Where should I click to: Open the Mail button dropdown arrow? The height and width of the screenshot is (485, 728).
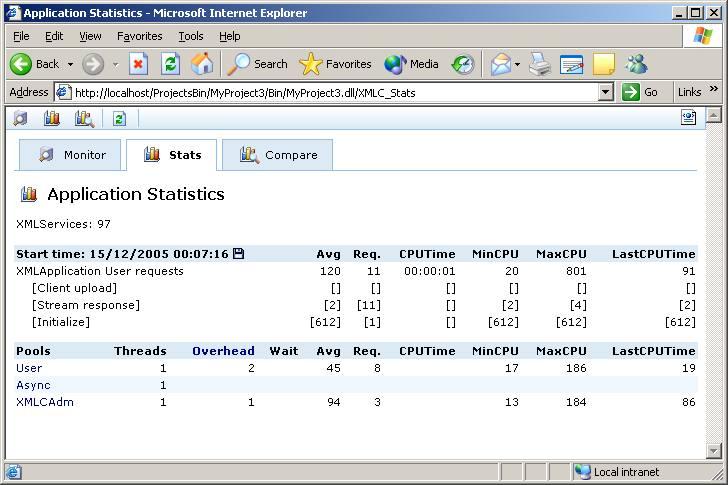(x=517, y=64)
